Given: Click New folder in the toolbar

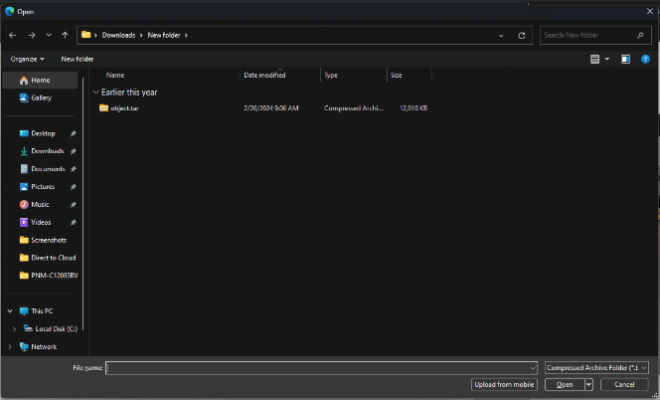Looking at the screenshot, I should pyautogui.click(x=77, y=59).
